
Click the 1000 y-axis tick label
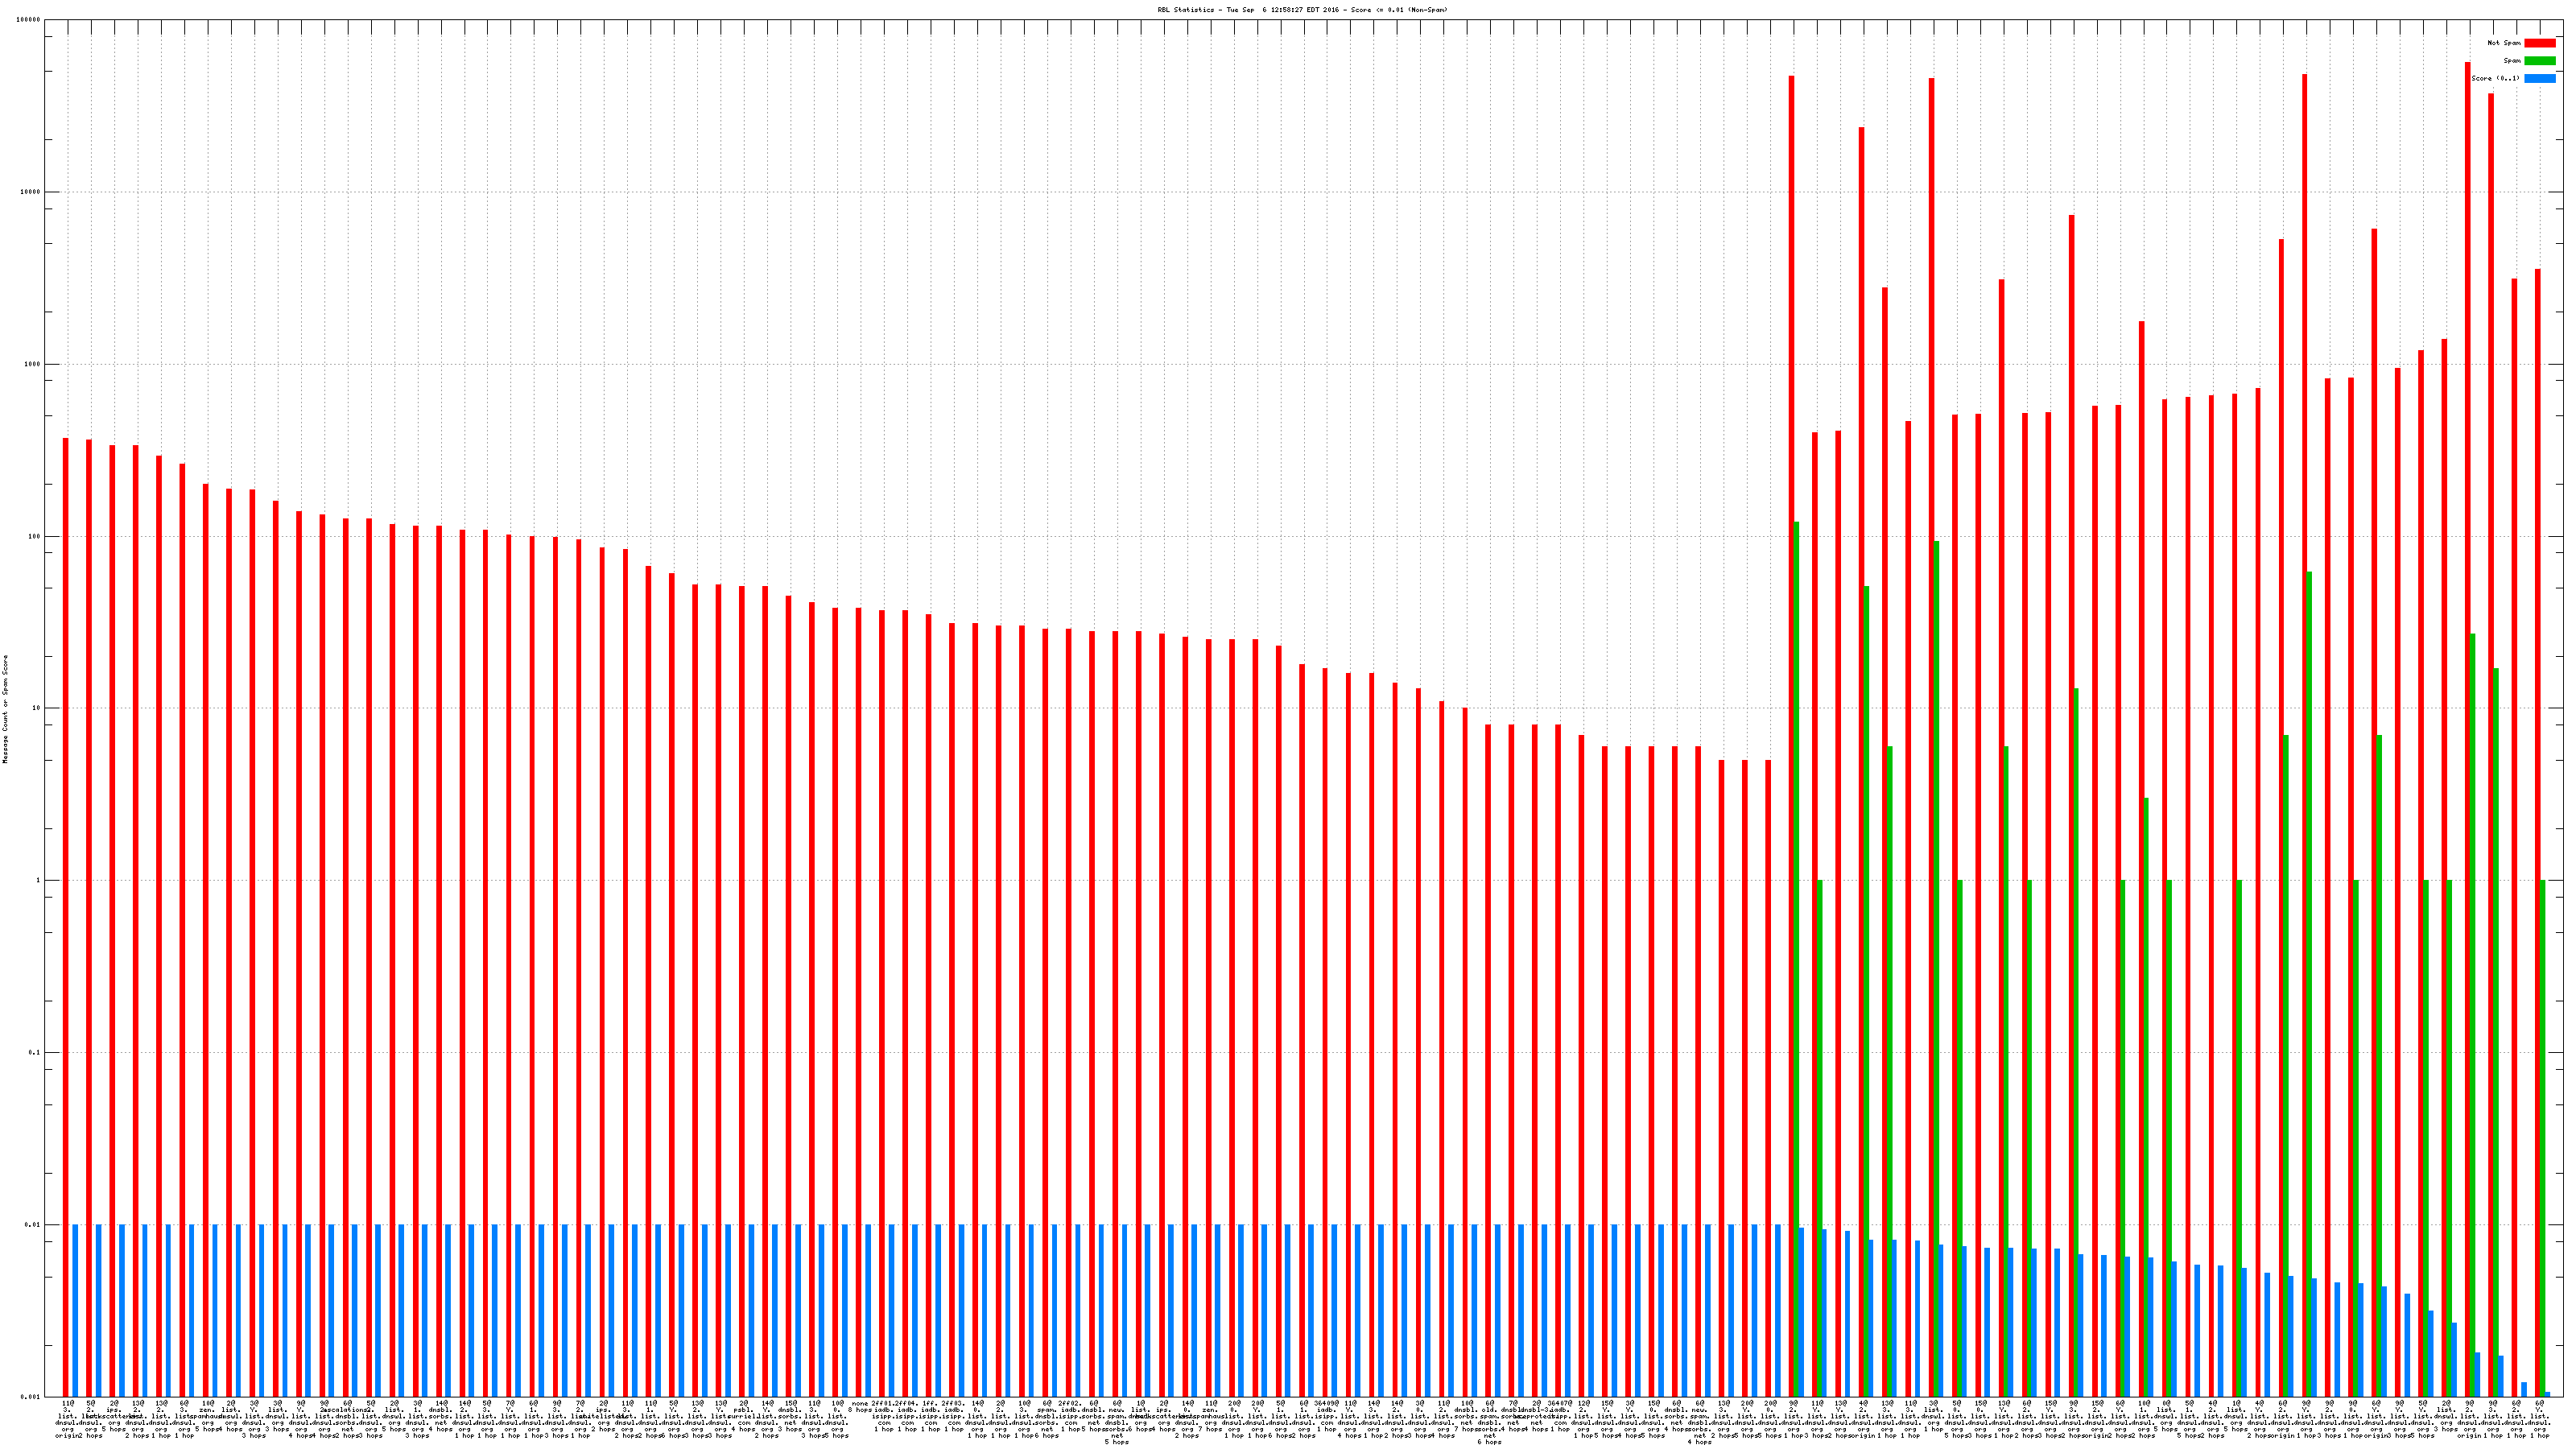33,364
